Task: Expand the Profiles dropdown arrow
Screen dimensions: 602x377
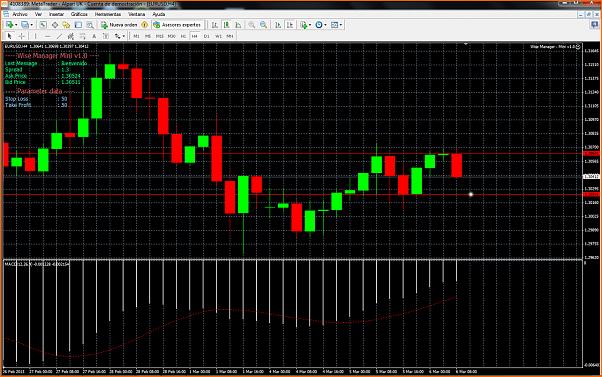Action: [x=31, y=25]
